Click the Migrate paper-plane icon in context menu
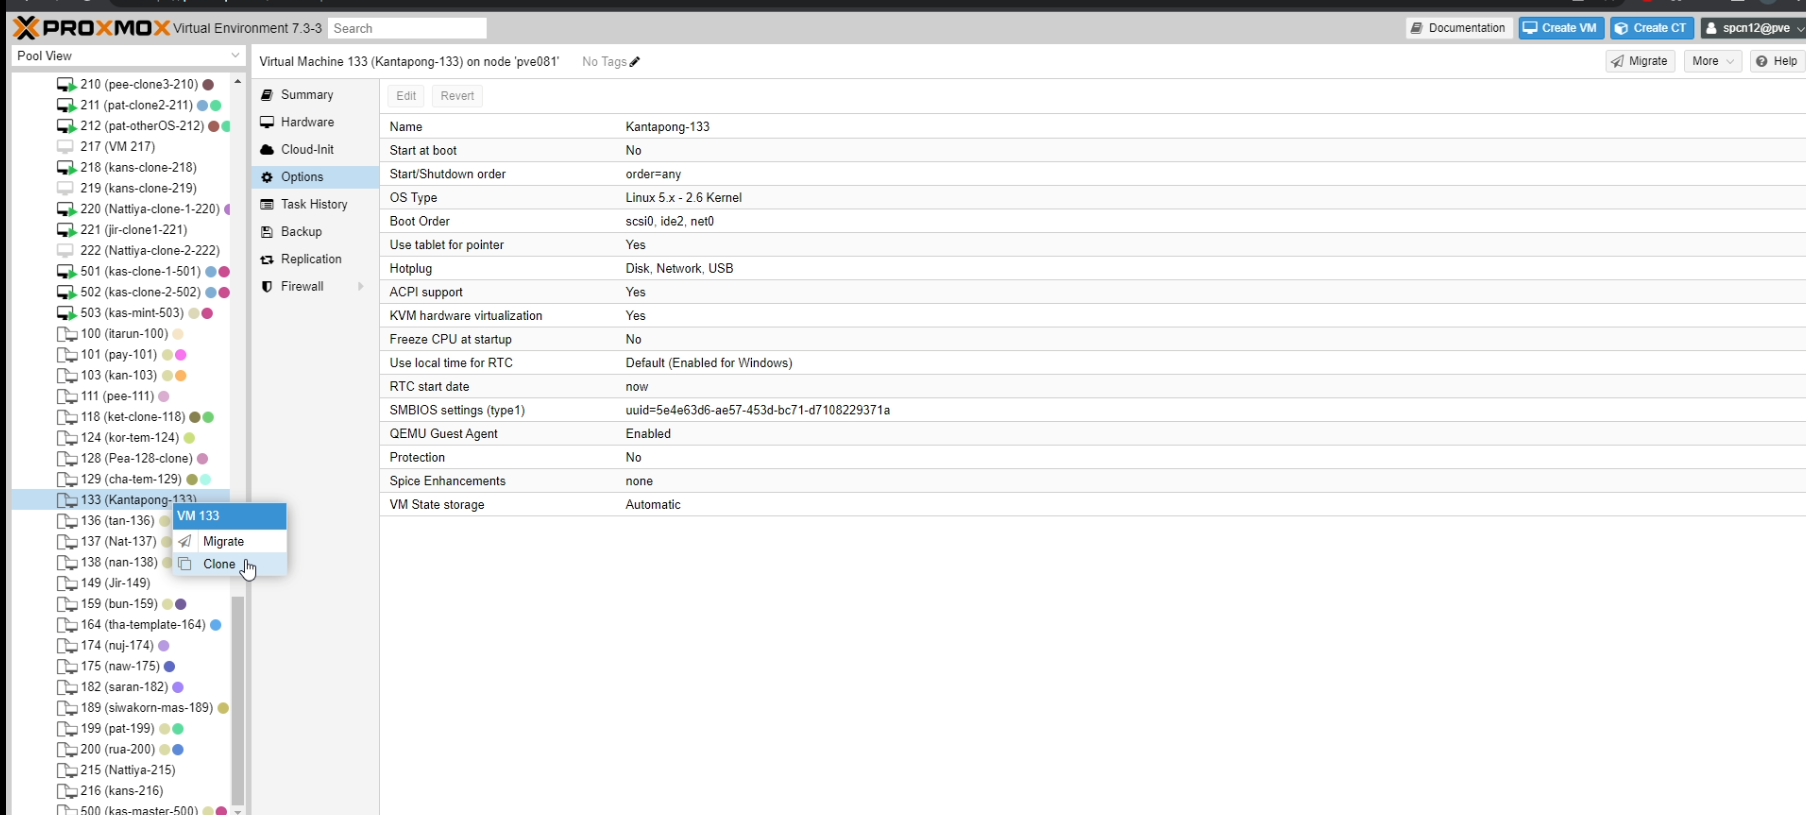 pyautogui.click(x=185, y=541)
